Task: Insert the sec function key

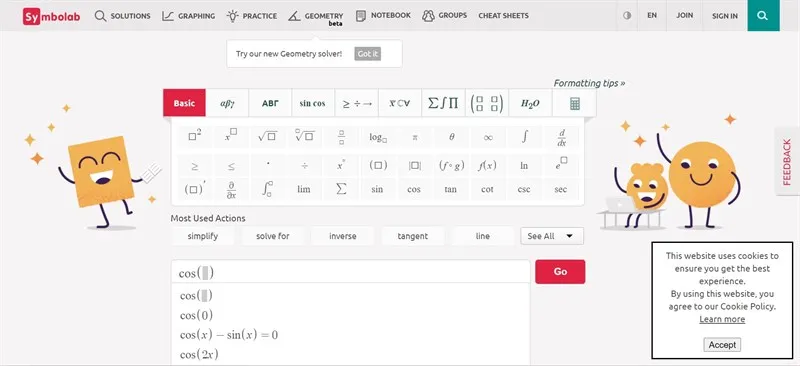Action: 561,189
